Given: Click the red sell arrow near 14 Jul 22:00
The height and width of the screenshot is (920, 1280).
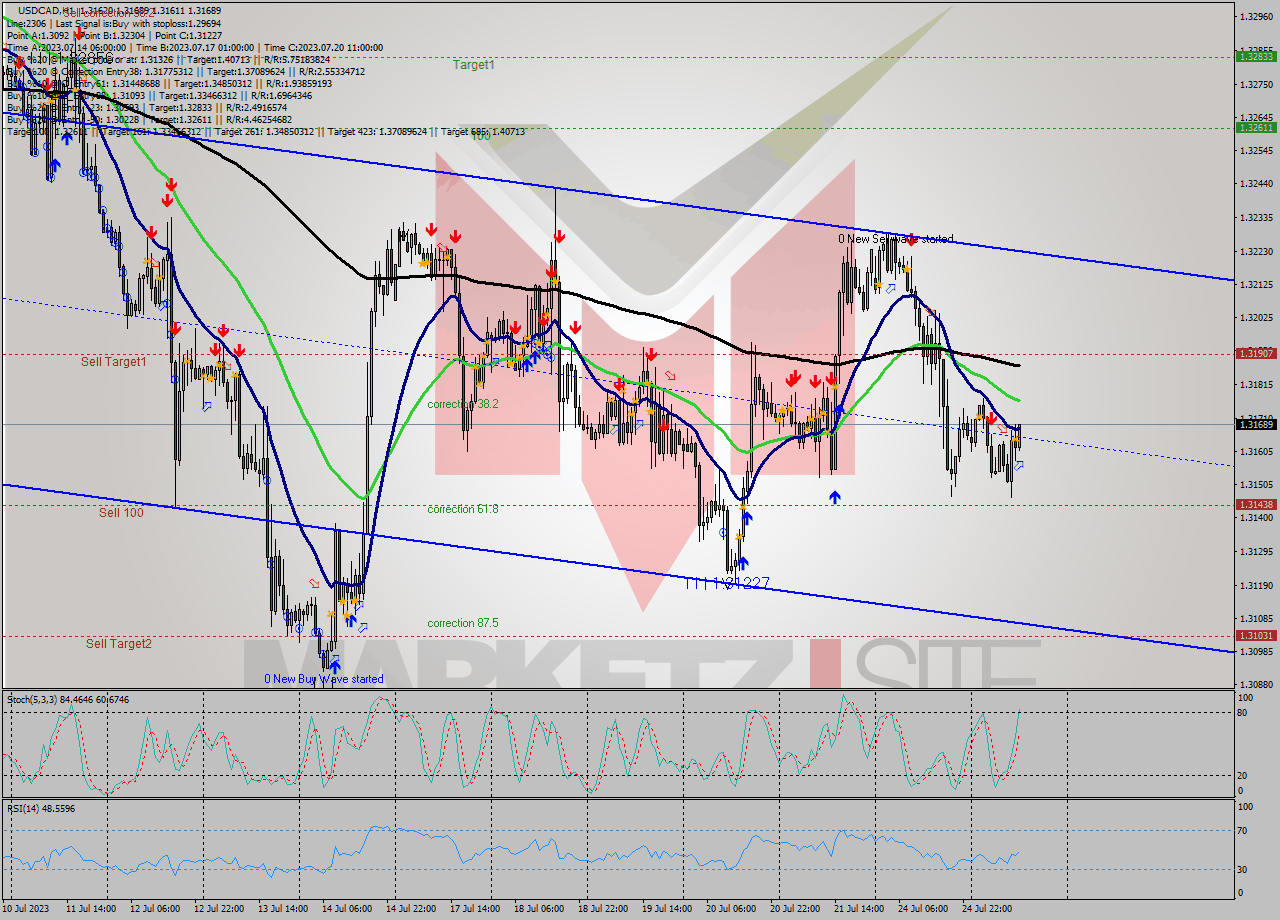Looking at the screenshot, I should [x=431, y=228].
